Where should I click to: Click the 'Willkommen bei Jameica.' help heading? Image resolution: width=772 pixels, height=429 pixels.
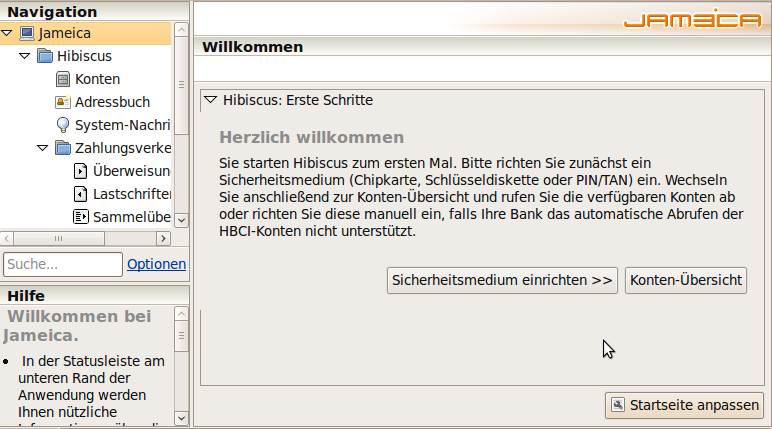coord(77,326)
